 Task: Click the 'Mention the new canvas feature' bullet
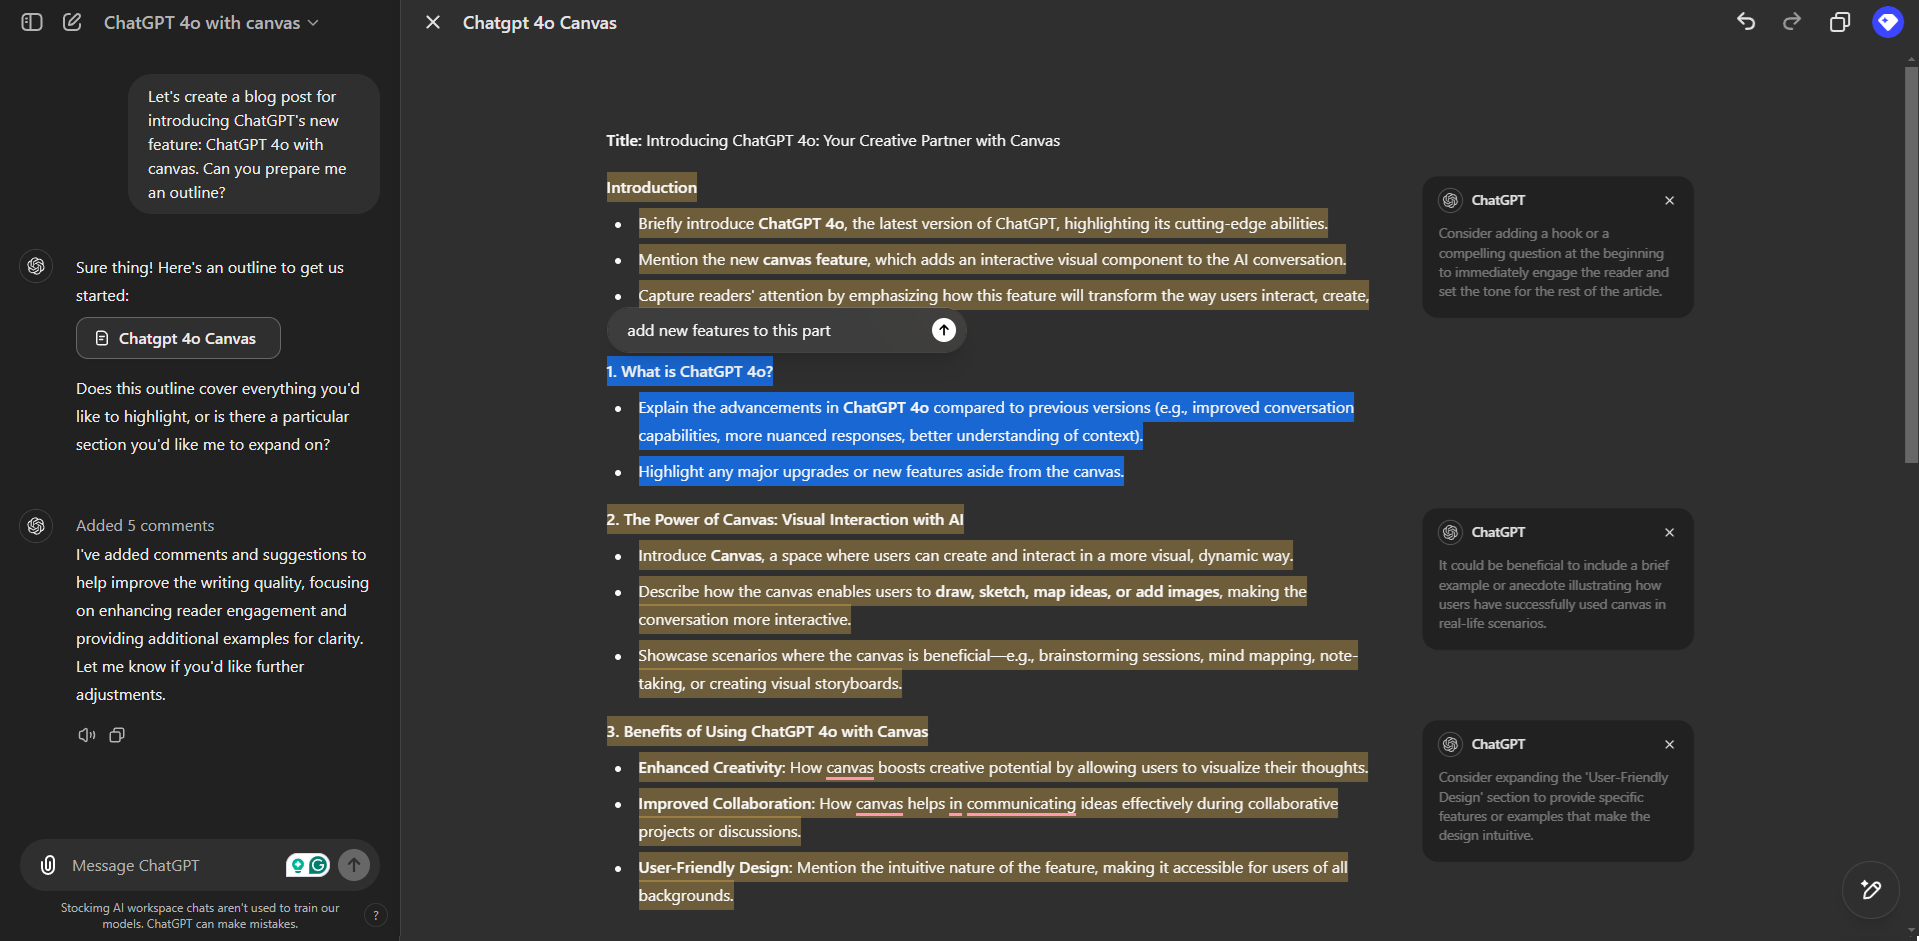tap(992, 259)
